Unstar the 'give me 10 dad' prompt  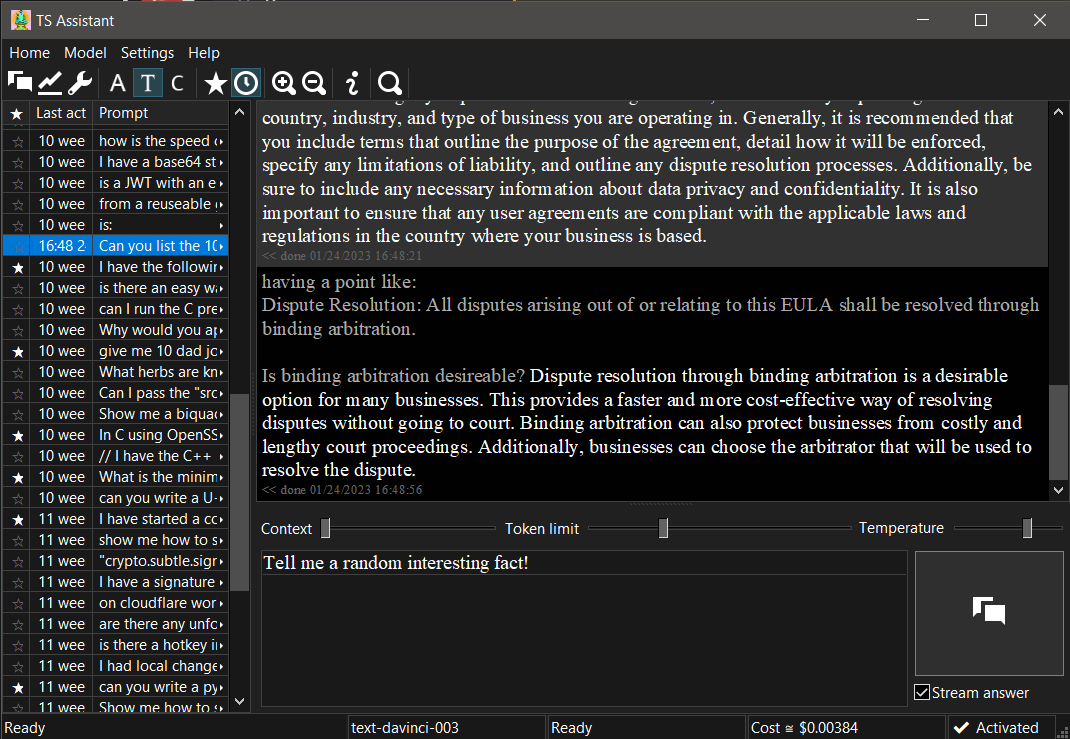[x=17, y=351]
